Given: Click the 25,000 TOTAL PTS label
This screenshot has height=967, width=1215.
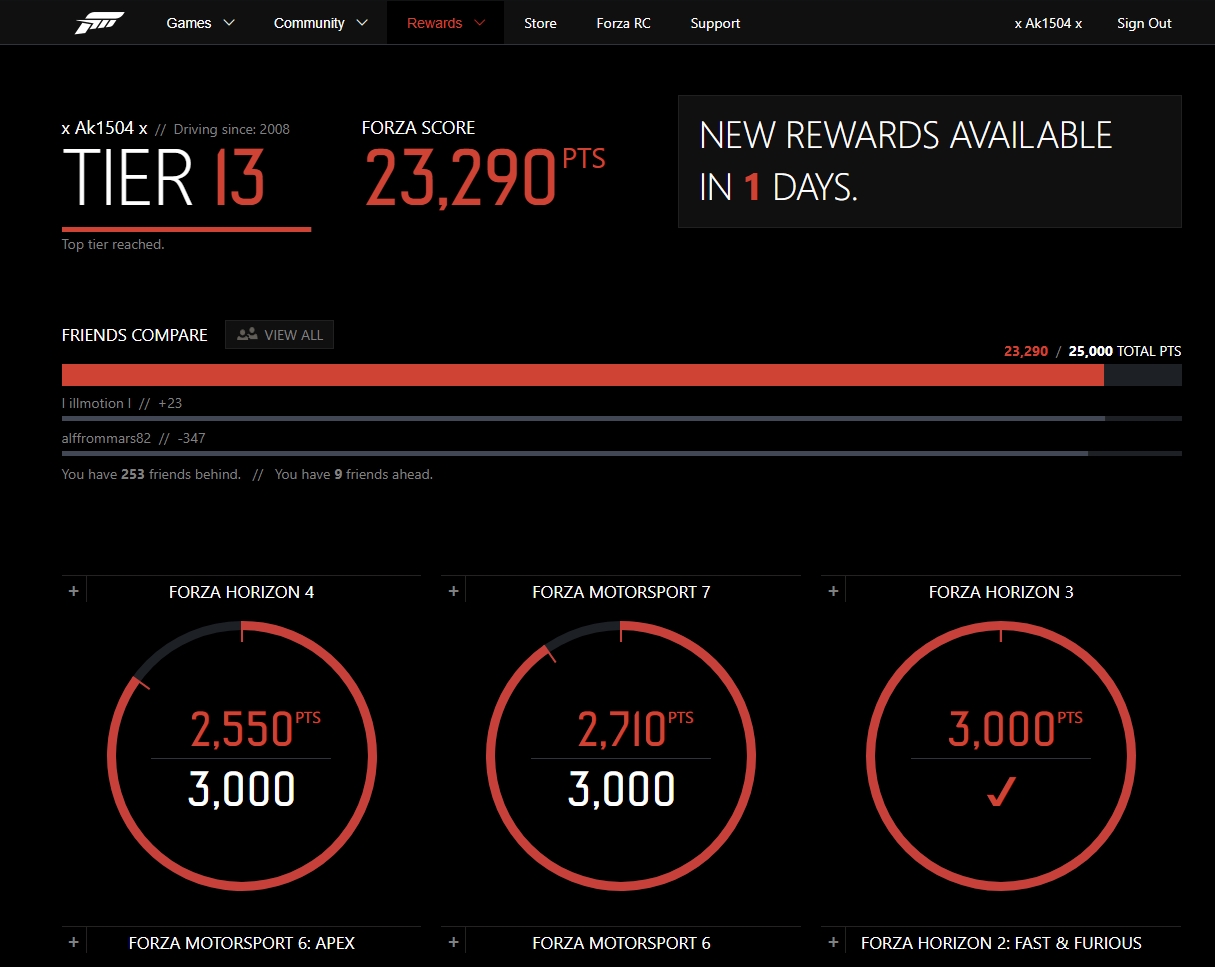Looking at the screenshot, I should click(1125, 351).
